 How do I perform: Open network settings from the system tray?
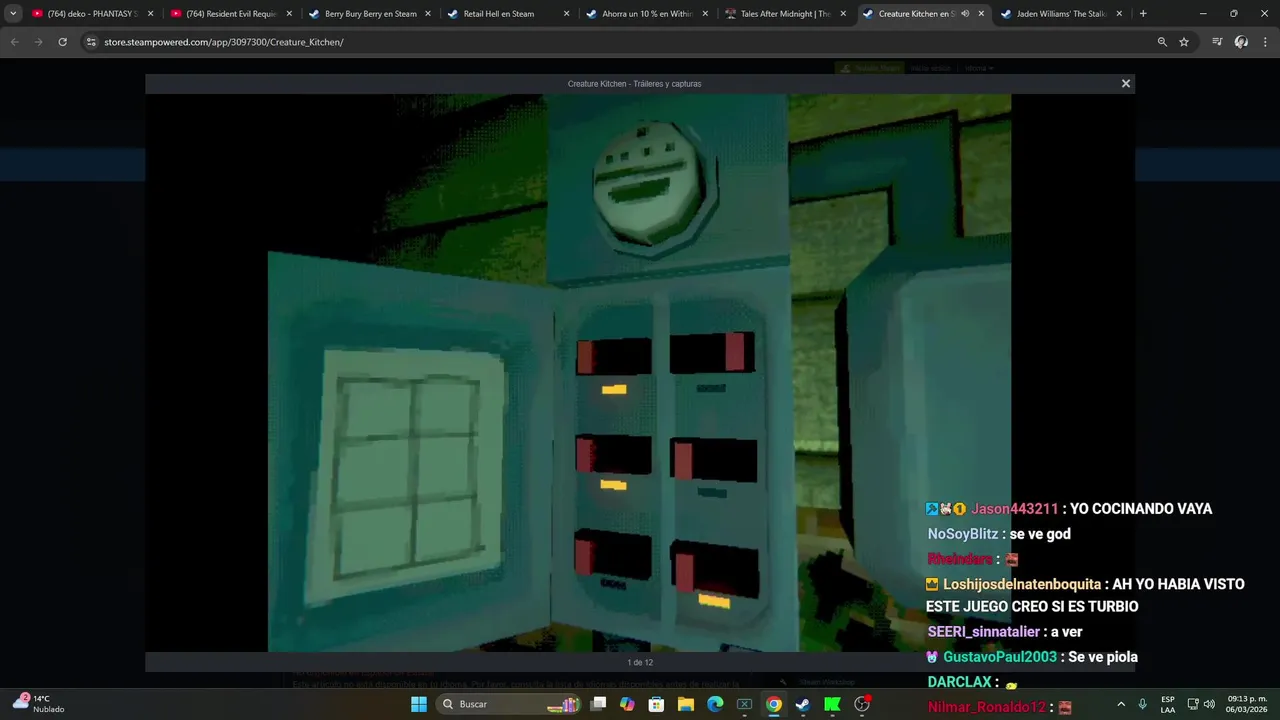click(x=1193, y=704)
